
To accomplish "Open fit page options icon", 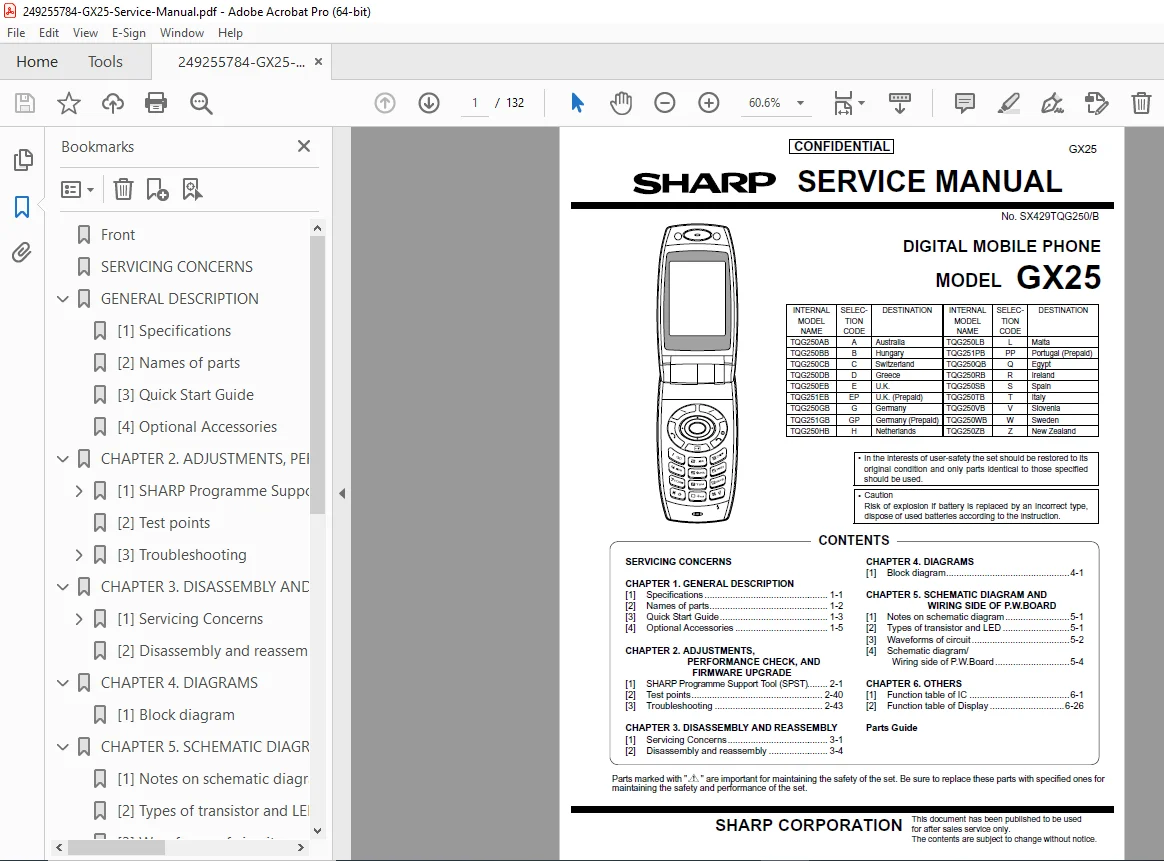I will click(x=849, y=102).
